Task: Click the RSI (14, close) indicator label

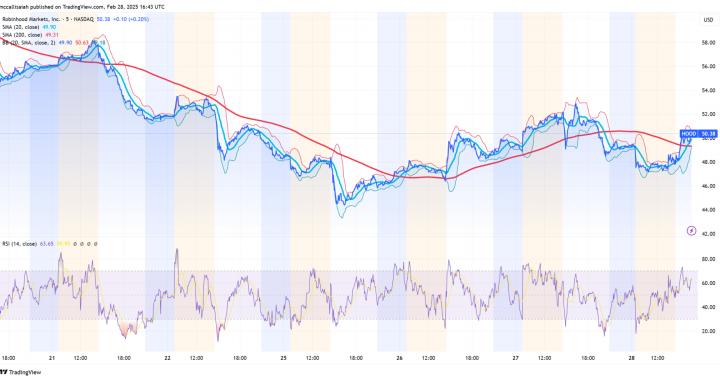Action: coord(20,244)
